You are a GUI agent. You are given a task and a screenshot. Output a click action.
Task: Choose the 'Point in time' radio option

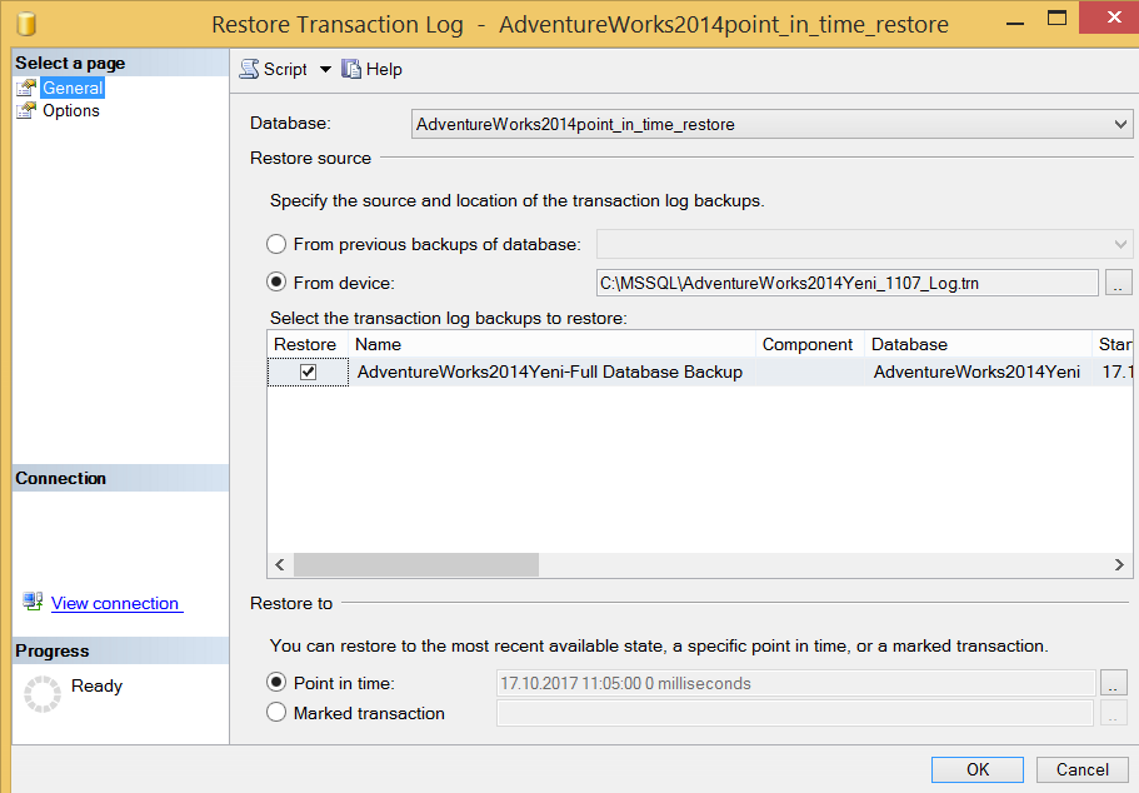tap(276, 682)
